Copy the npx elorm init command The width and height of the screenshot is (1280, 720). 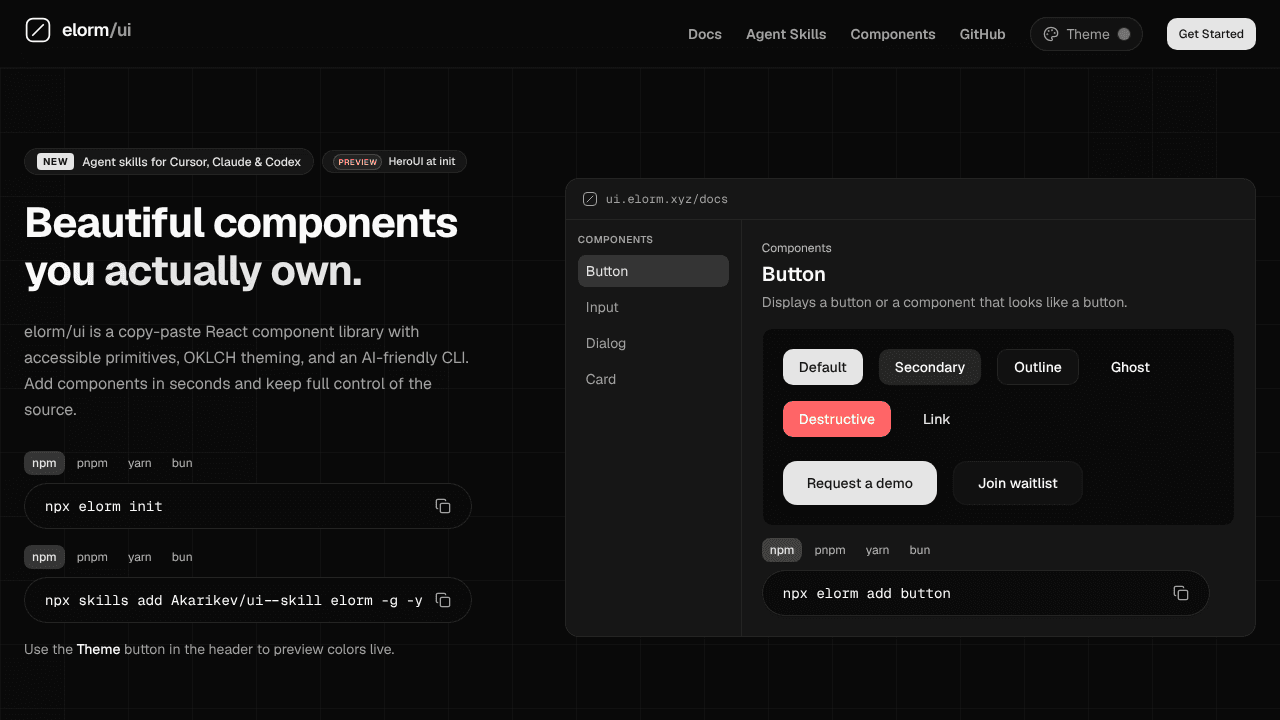443,506
